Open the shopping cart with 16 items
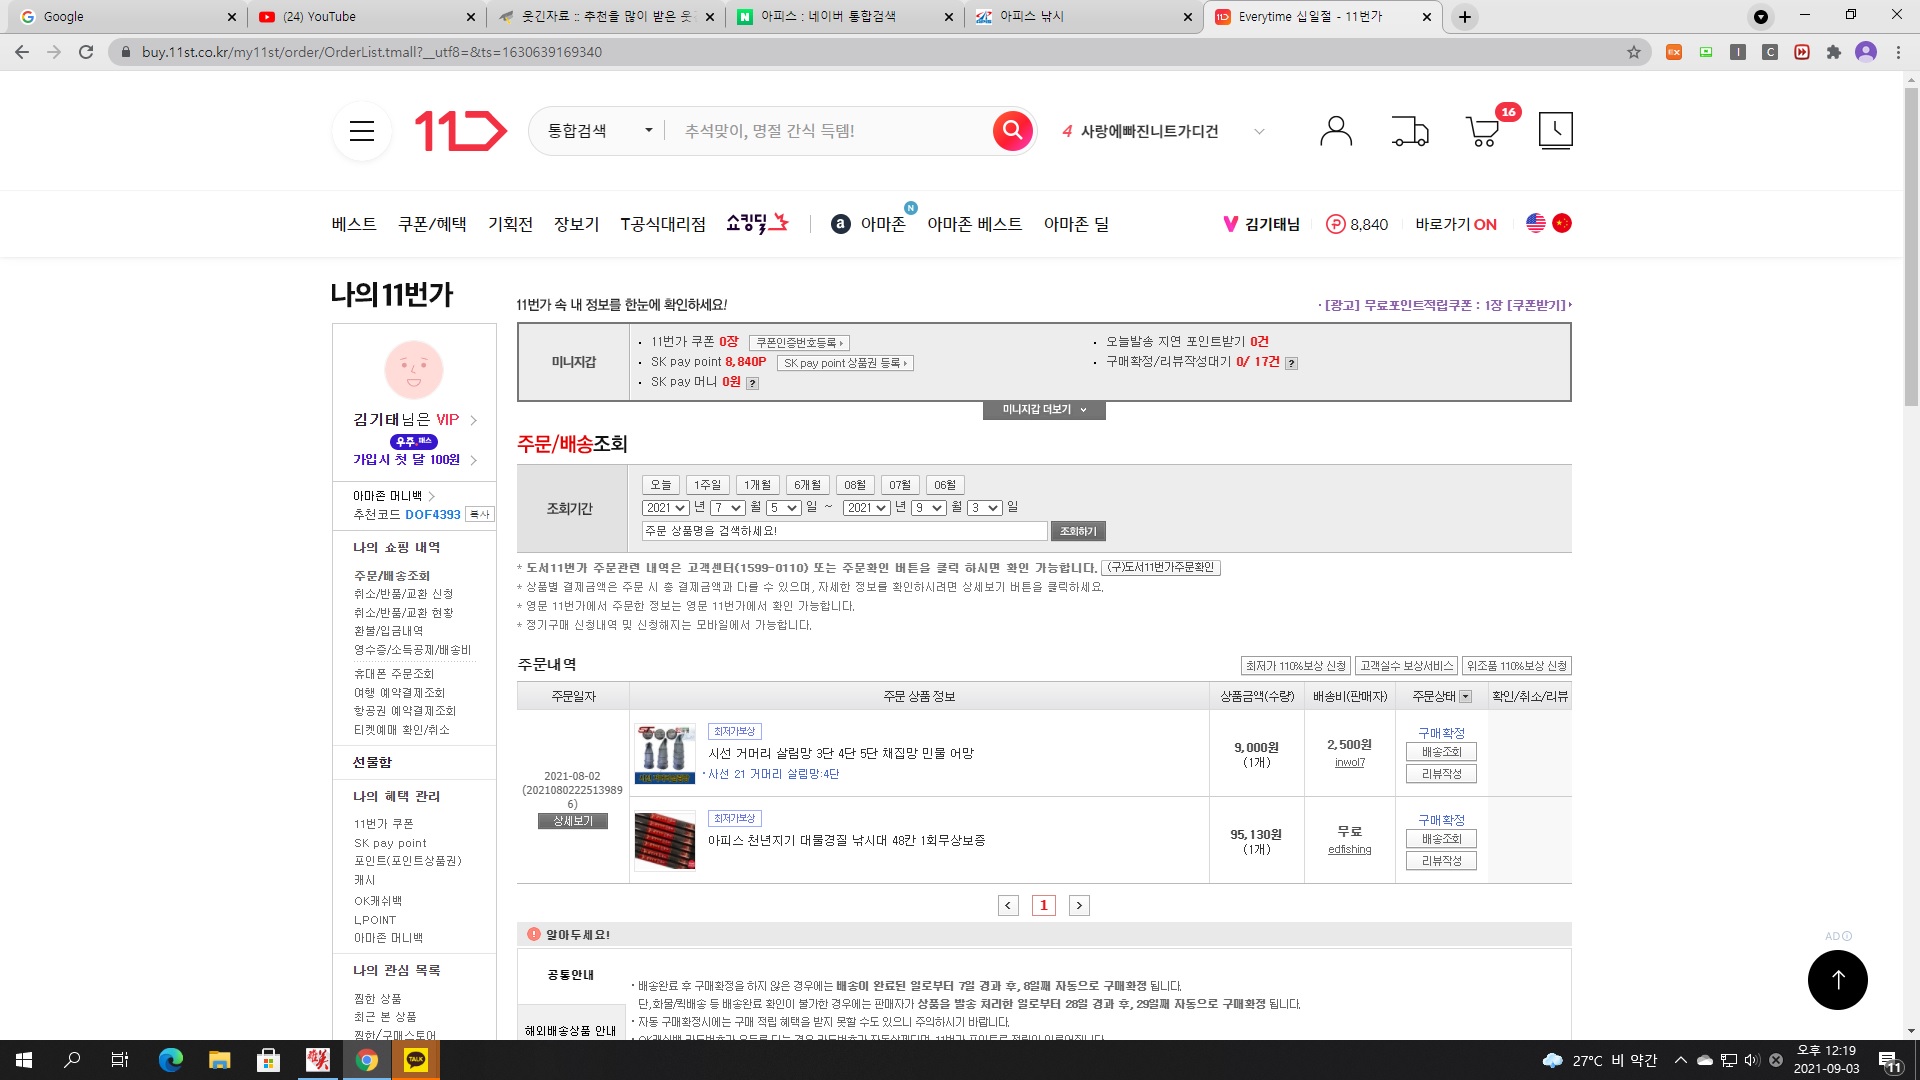1920x1080 pixels. [x=1483, y=131]
